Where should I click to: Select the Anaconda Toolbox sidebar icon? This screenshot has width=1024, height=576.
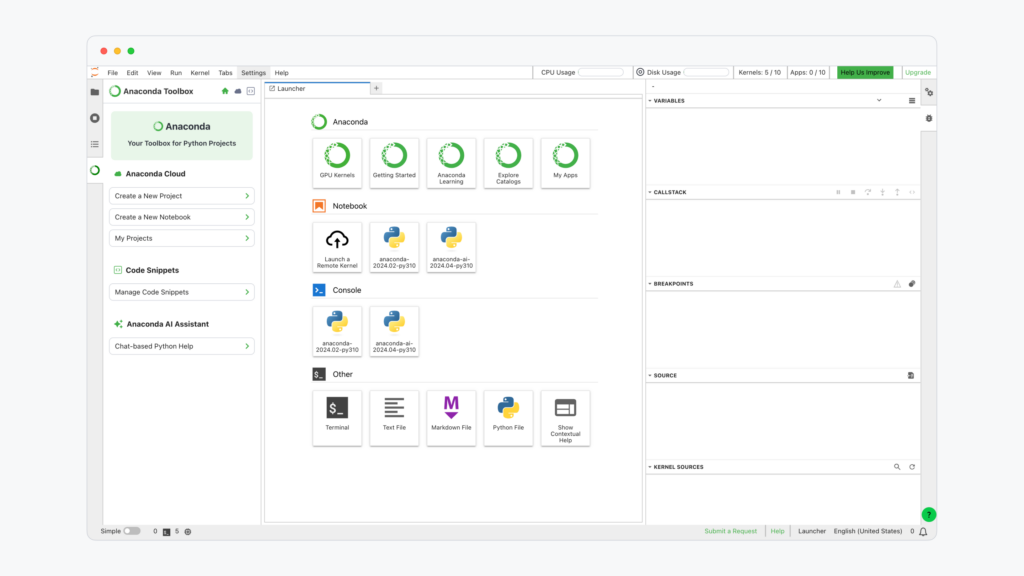tap(95, 170)
